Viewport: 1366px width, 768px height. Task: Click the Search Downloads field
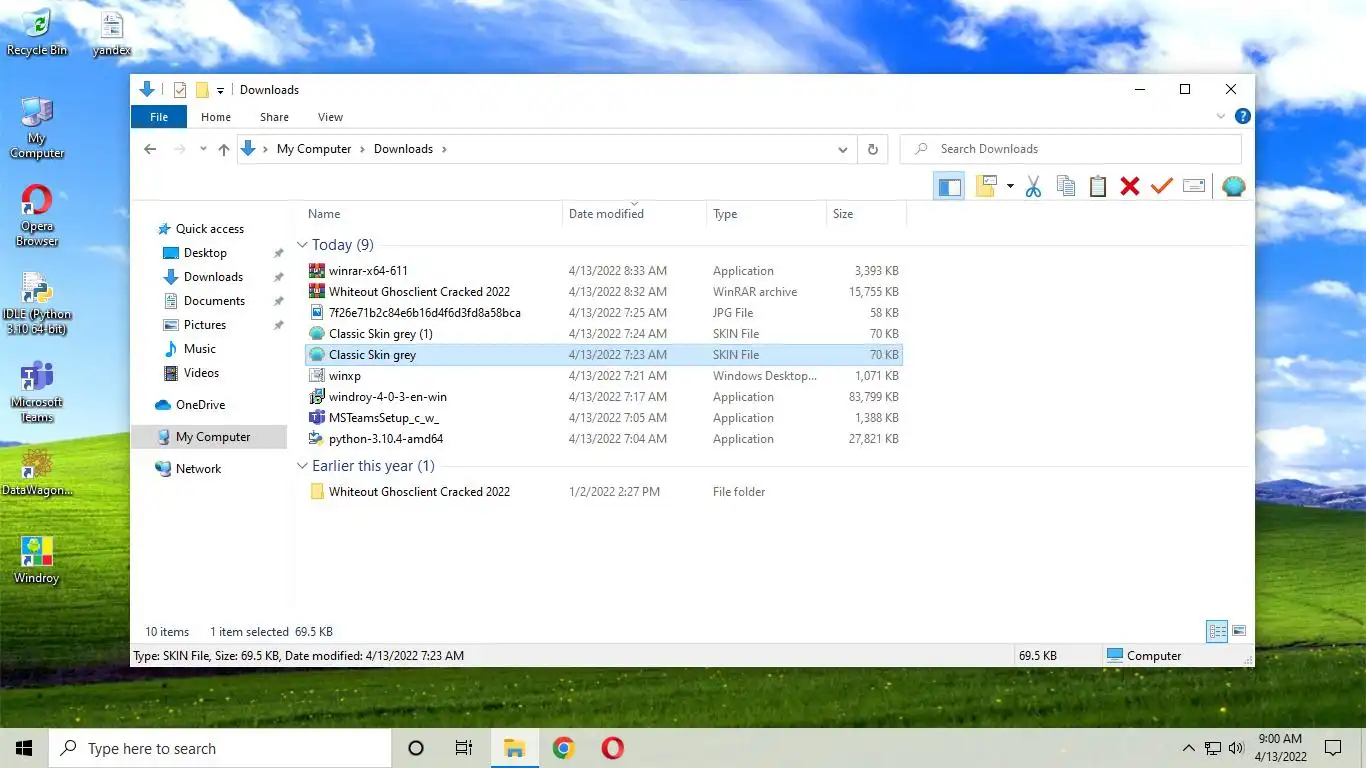(x=1071, y=149)
